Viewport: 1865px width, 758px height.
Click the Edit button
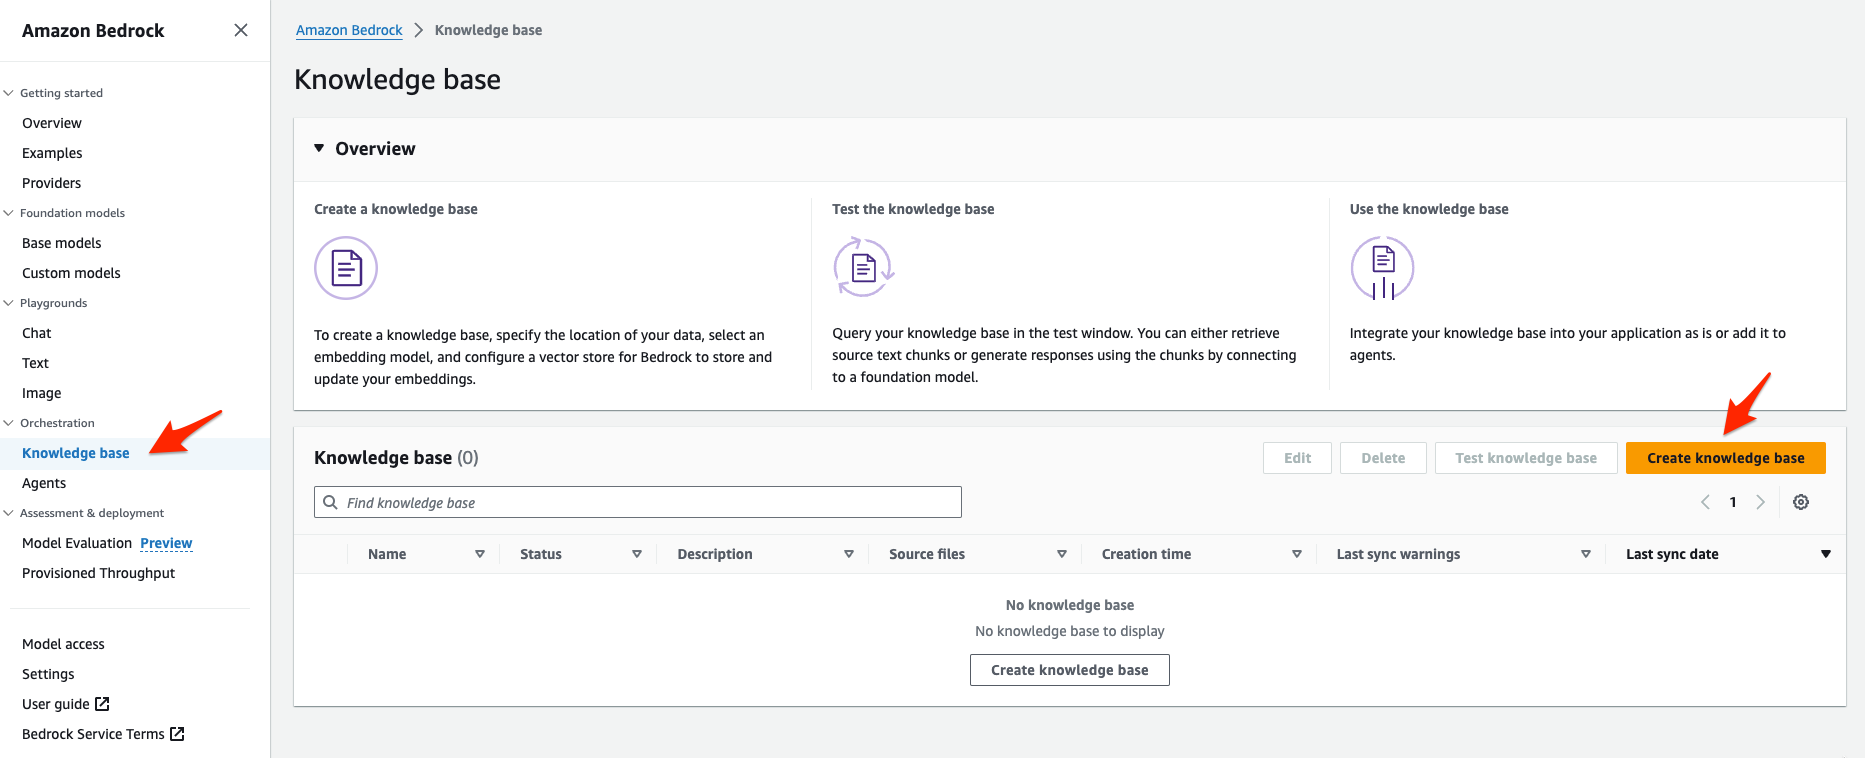coord(1297,458)
